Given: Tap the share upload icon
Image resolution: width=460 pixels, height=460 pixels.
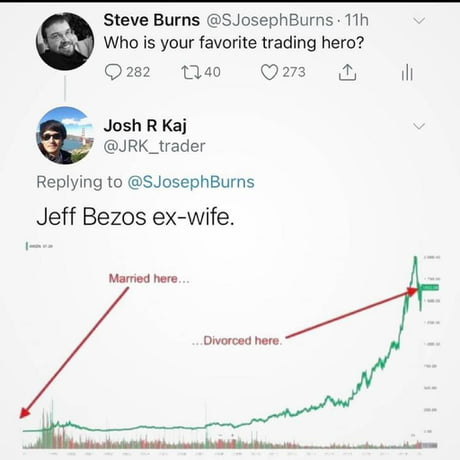Looking at the screenshot, I should [347, 72].
